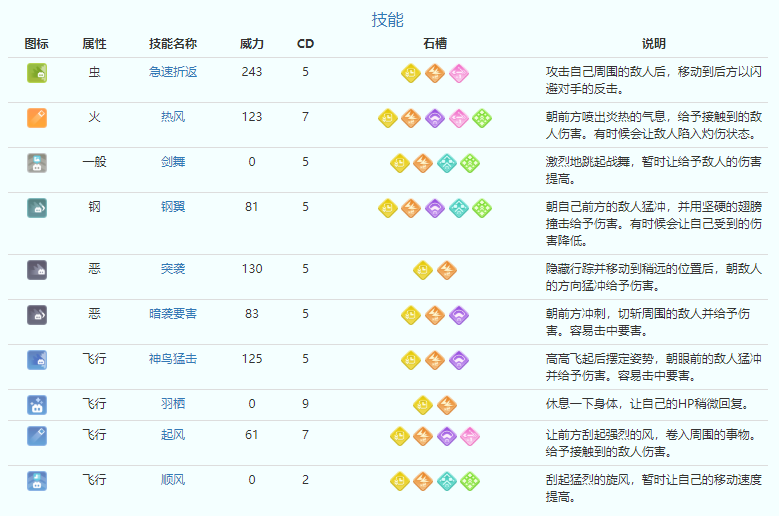Click the teal stone slot in 顺风 row
The height and width of the screenshot is (516, 779).
[447, 481]
